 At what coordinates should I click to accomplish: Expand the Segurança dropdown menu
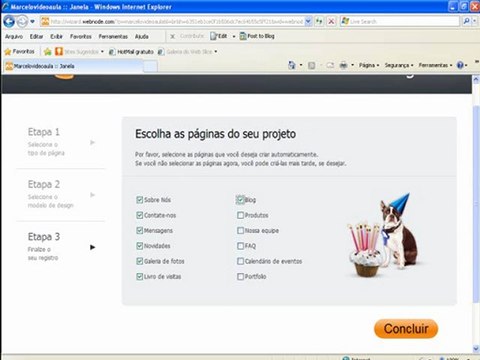(399, 65)
